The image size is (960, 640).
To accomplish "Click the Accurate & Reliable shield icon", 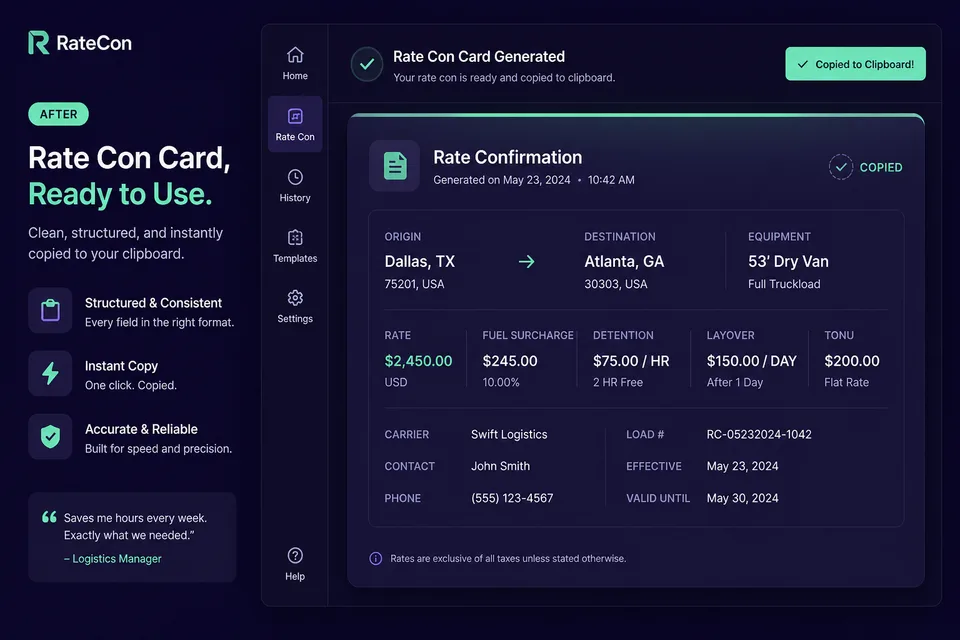I will [50, 437].
